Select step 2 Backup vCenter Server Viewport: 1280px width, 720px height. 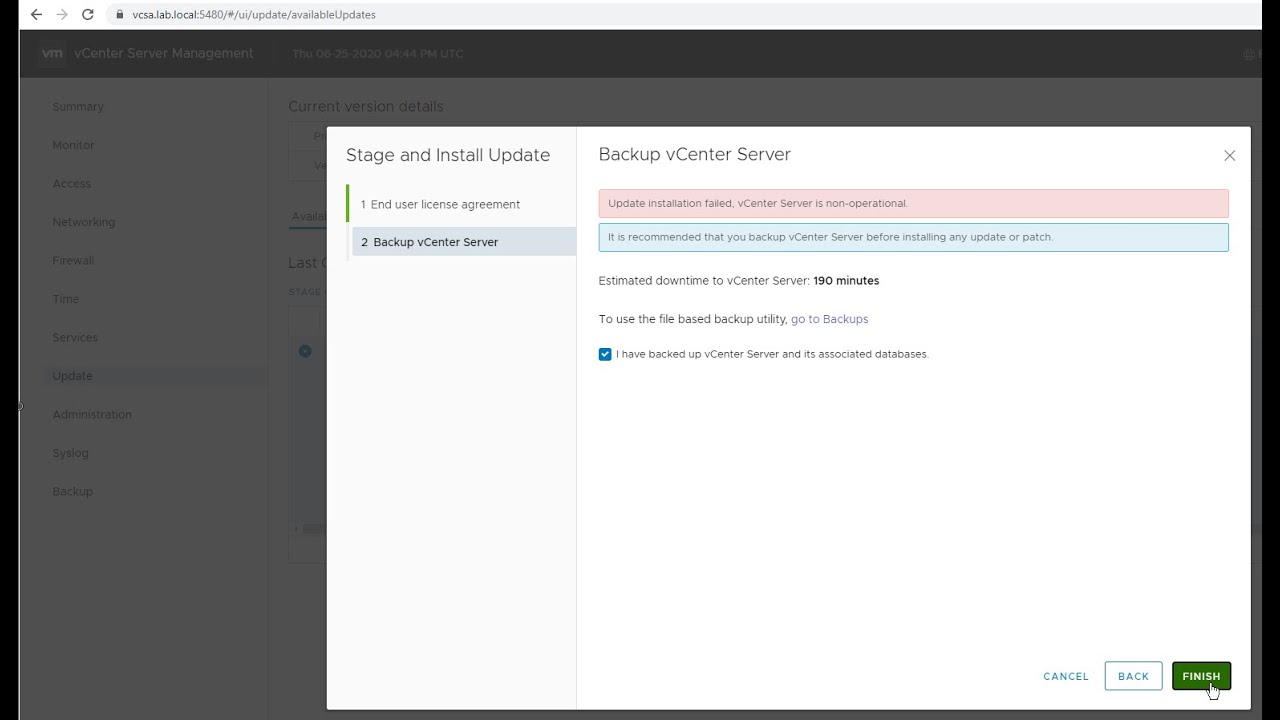click(x=463, y=242)
